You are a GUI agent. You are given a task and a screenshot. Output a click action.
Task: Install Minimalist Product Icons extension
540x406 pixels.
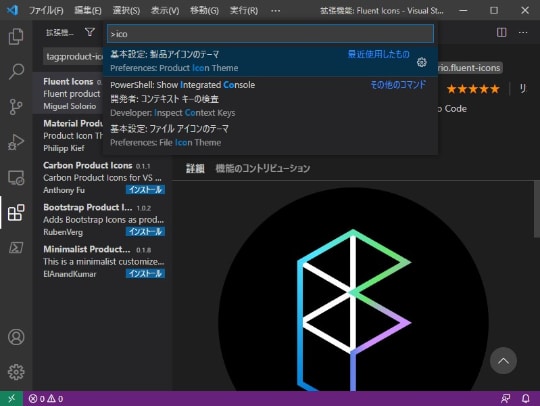click(145, 274)
